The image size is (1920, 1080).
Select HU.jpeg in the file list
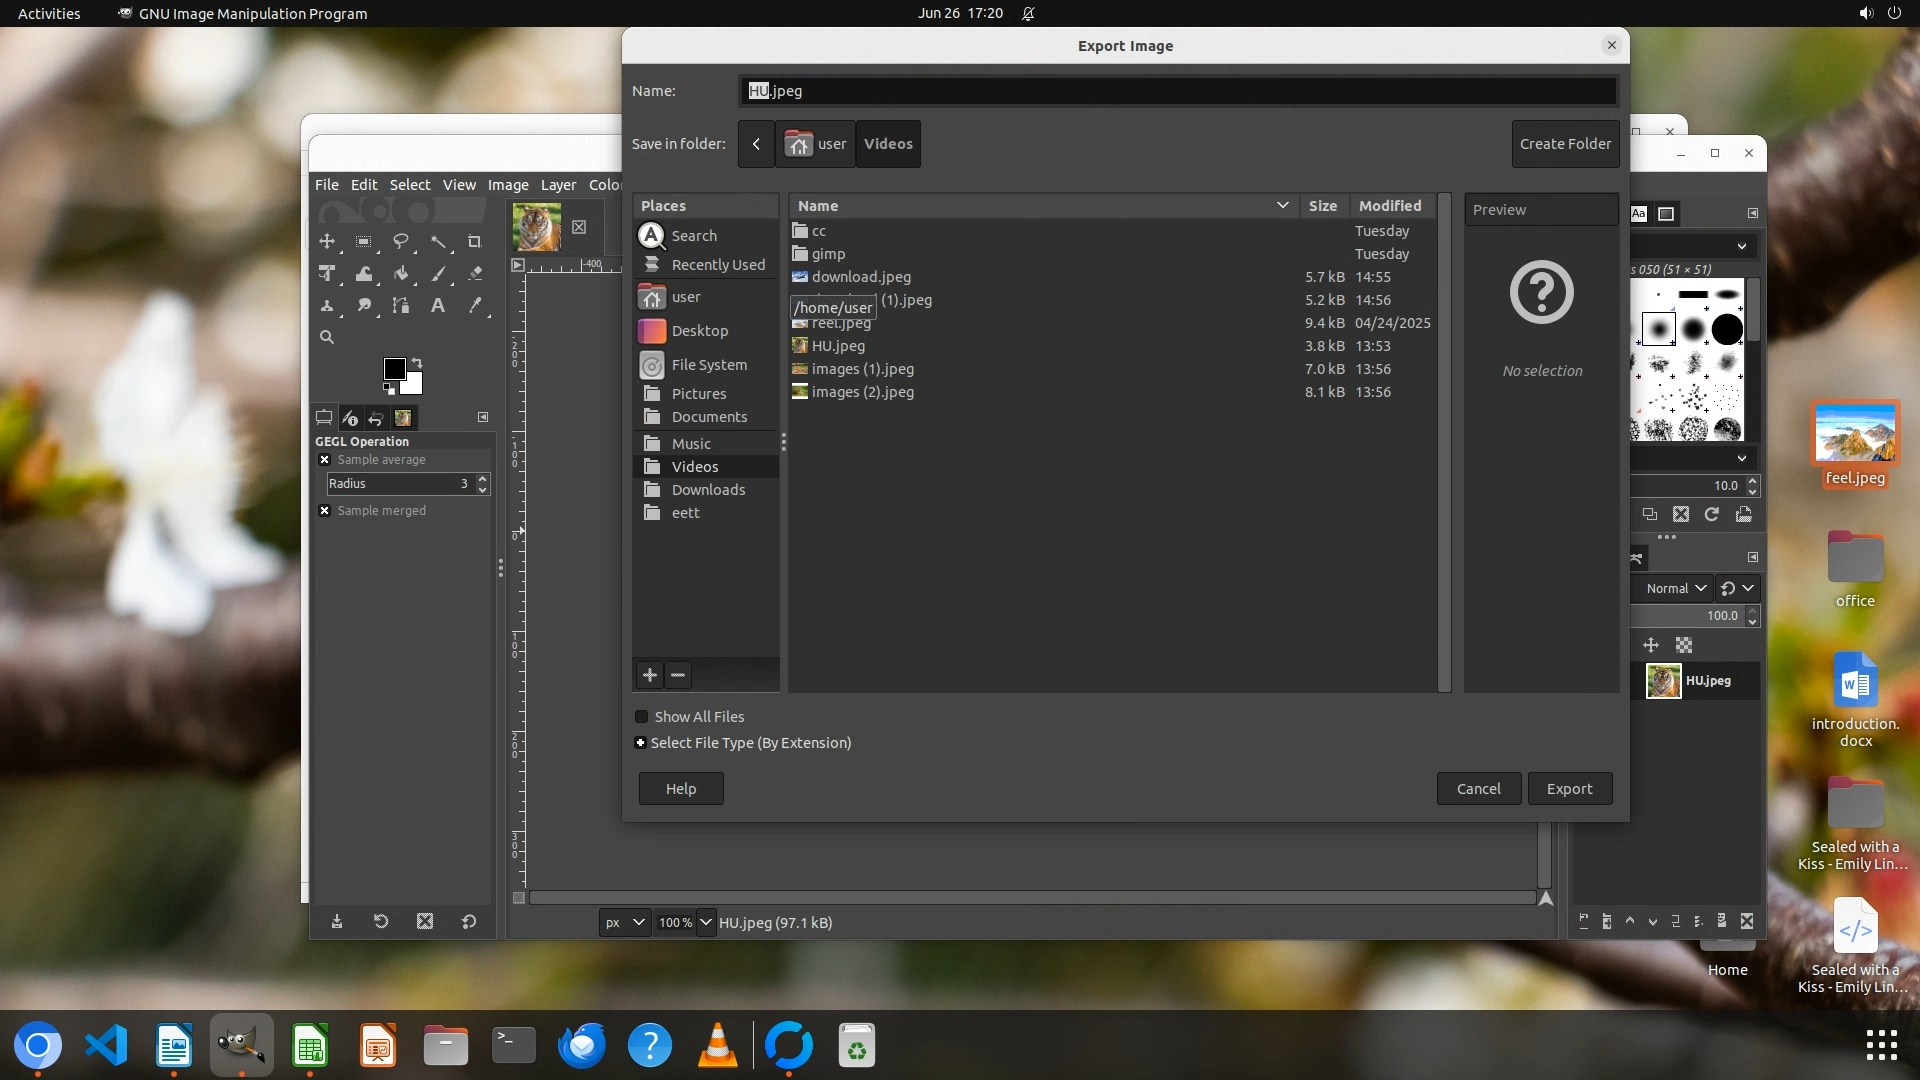point(838,346)
